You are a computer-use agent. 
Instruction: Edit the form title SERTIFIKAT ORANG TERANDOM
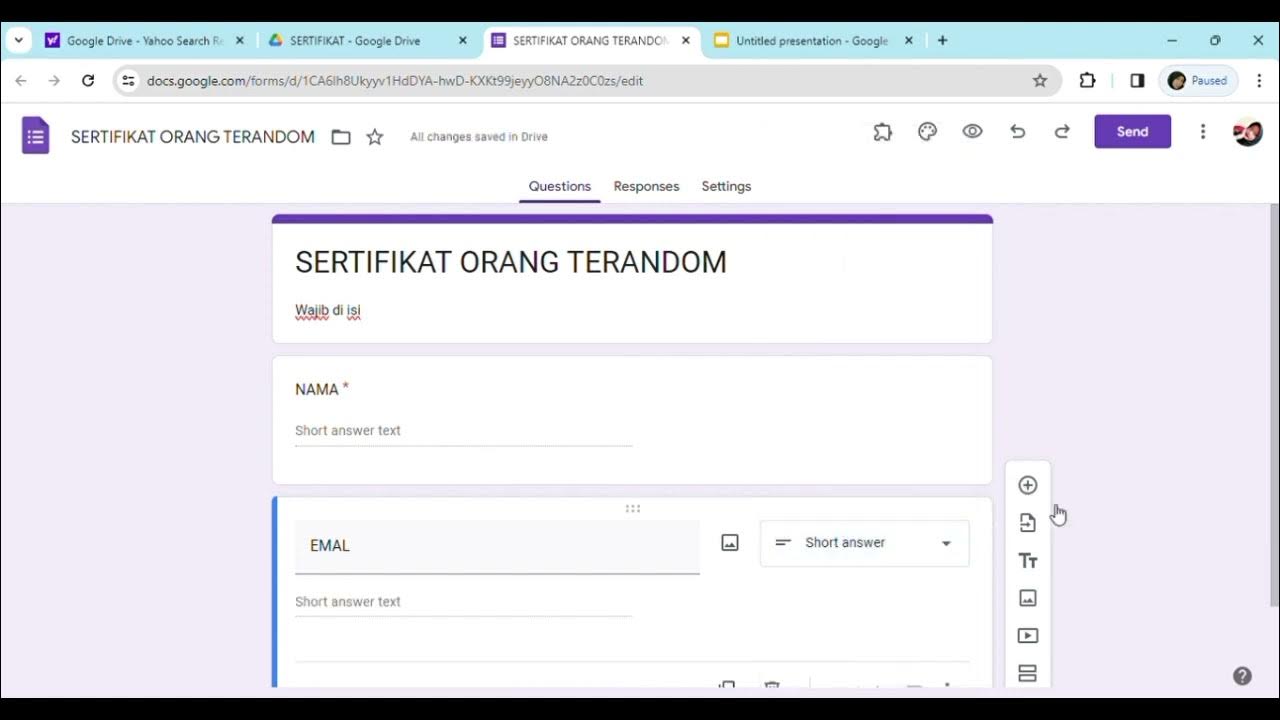(511, 262)
